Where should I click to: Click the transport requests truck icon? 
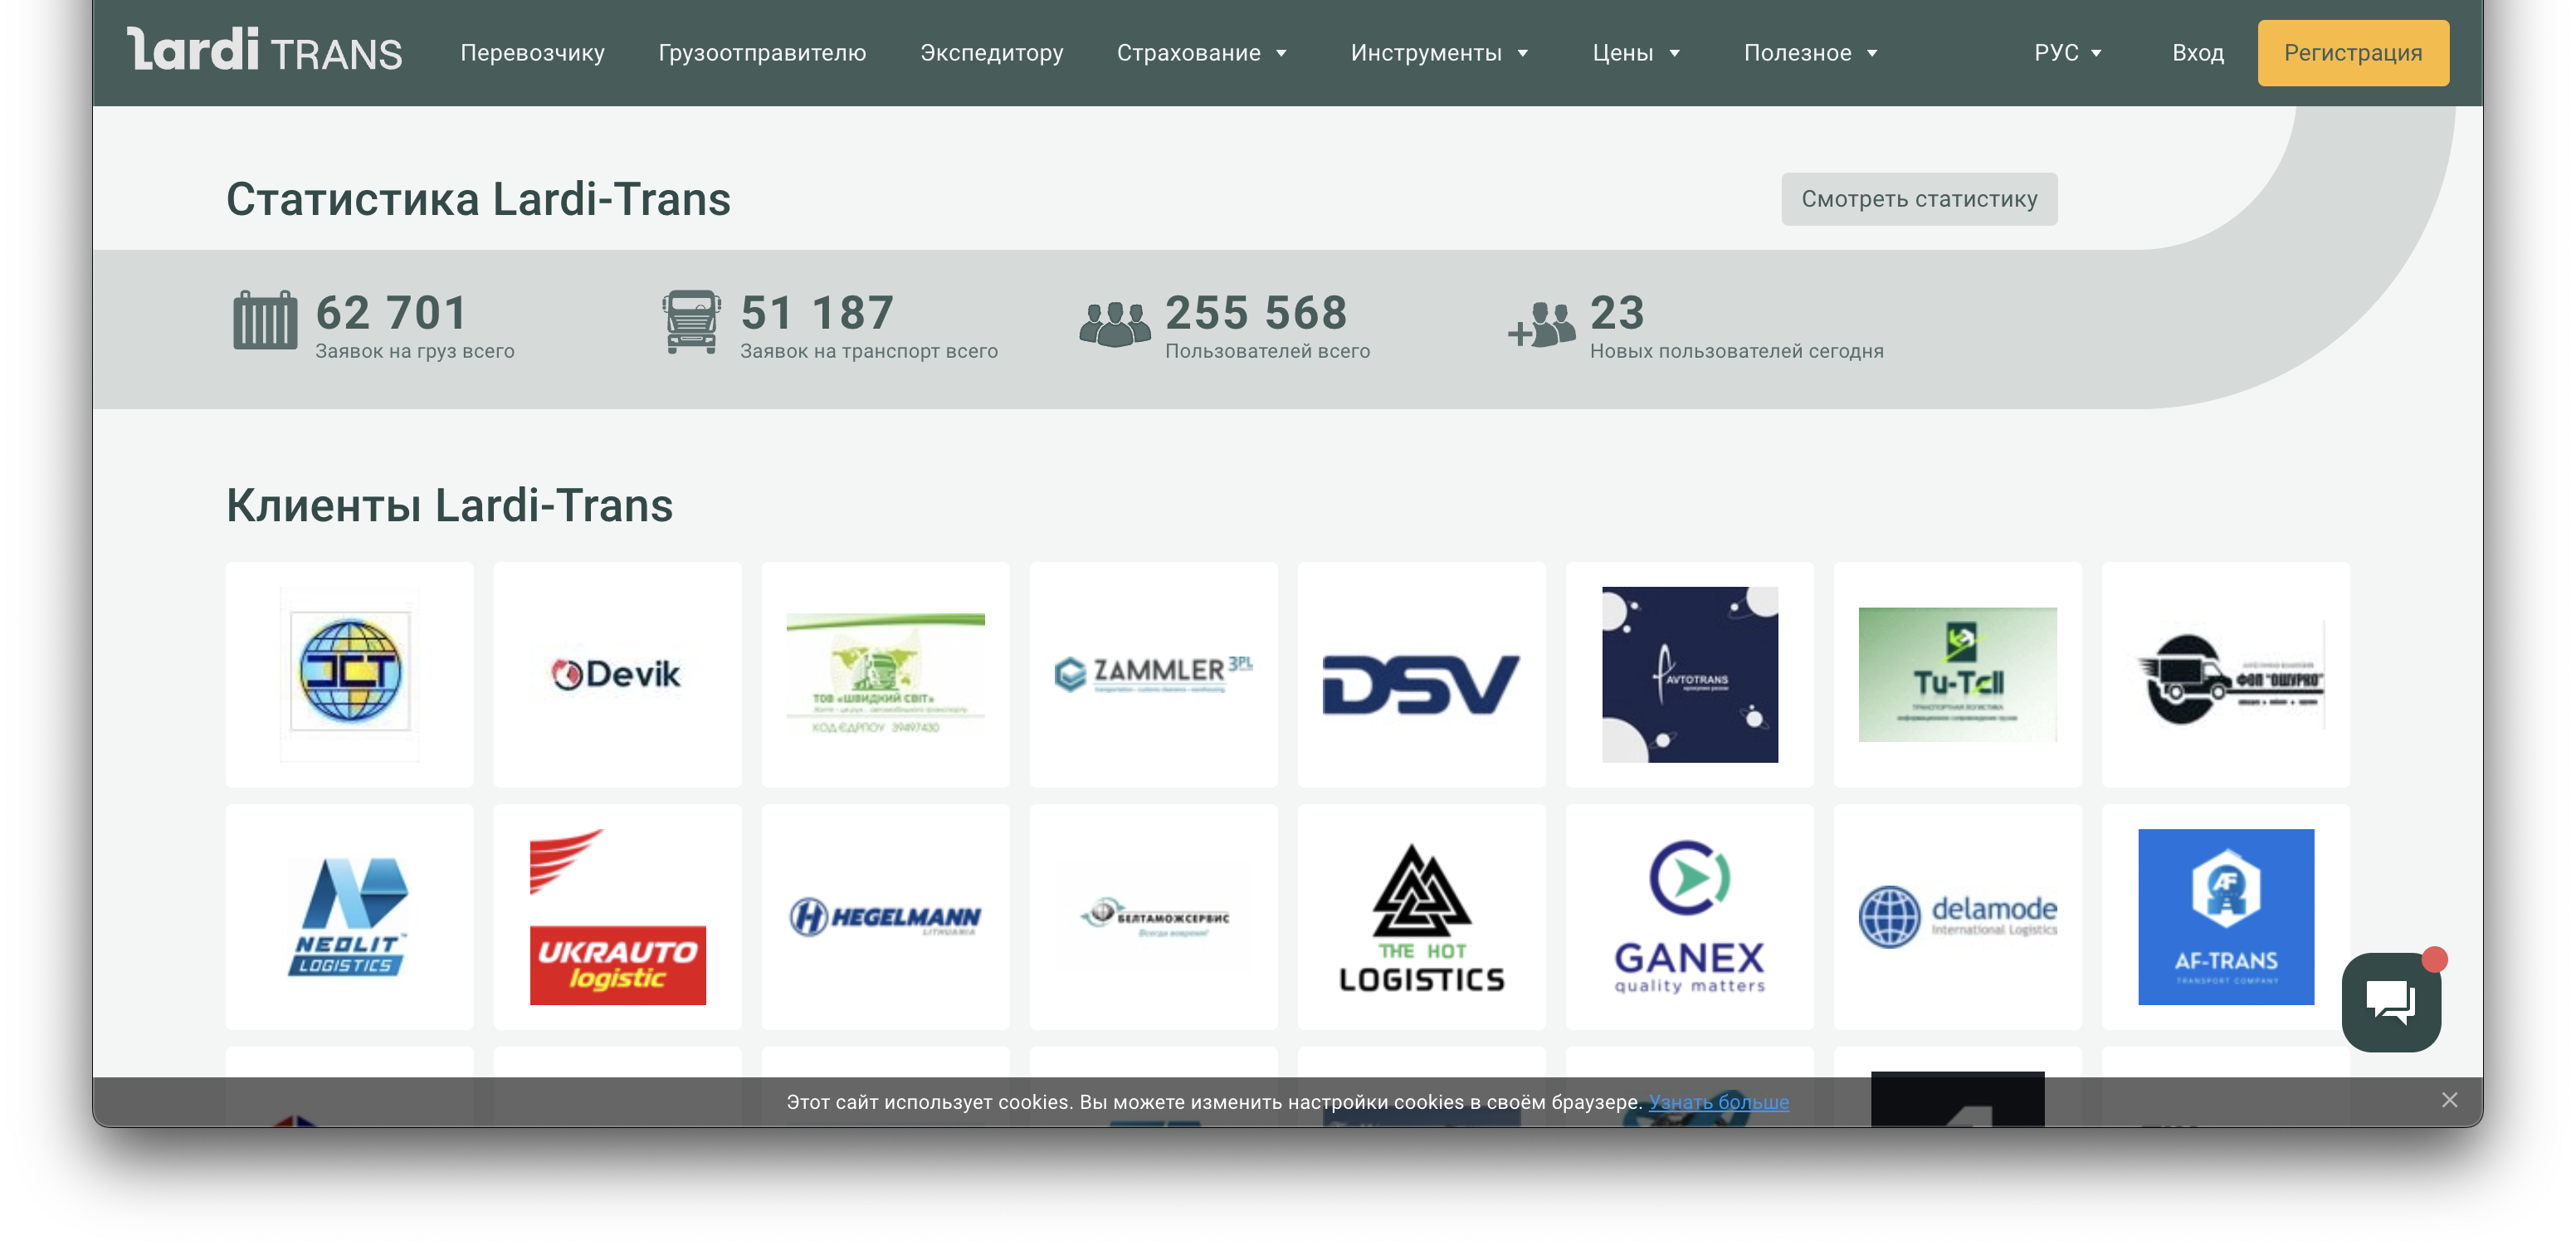[691, 321]
